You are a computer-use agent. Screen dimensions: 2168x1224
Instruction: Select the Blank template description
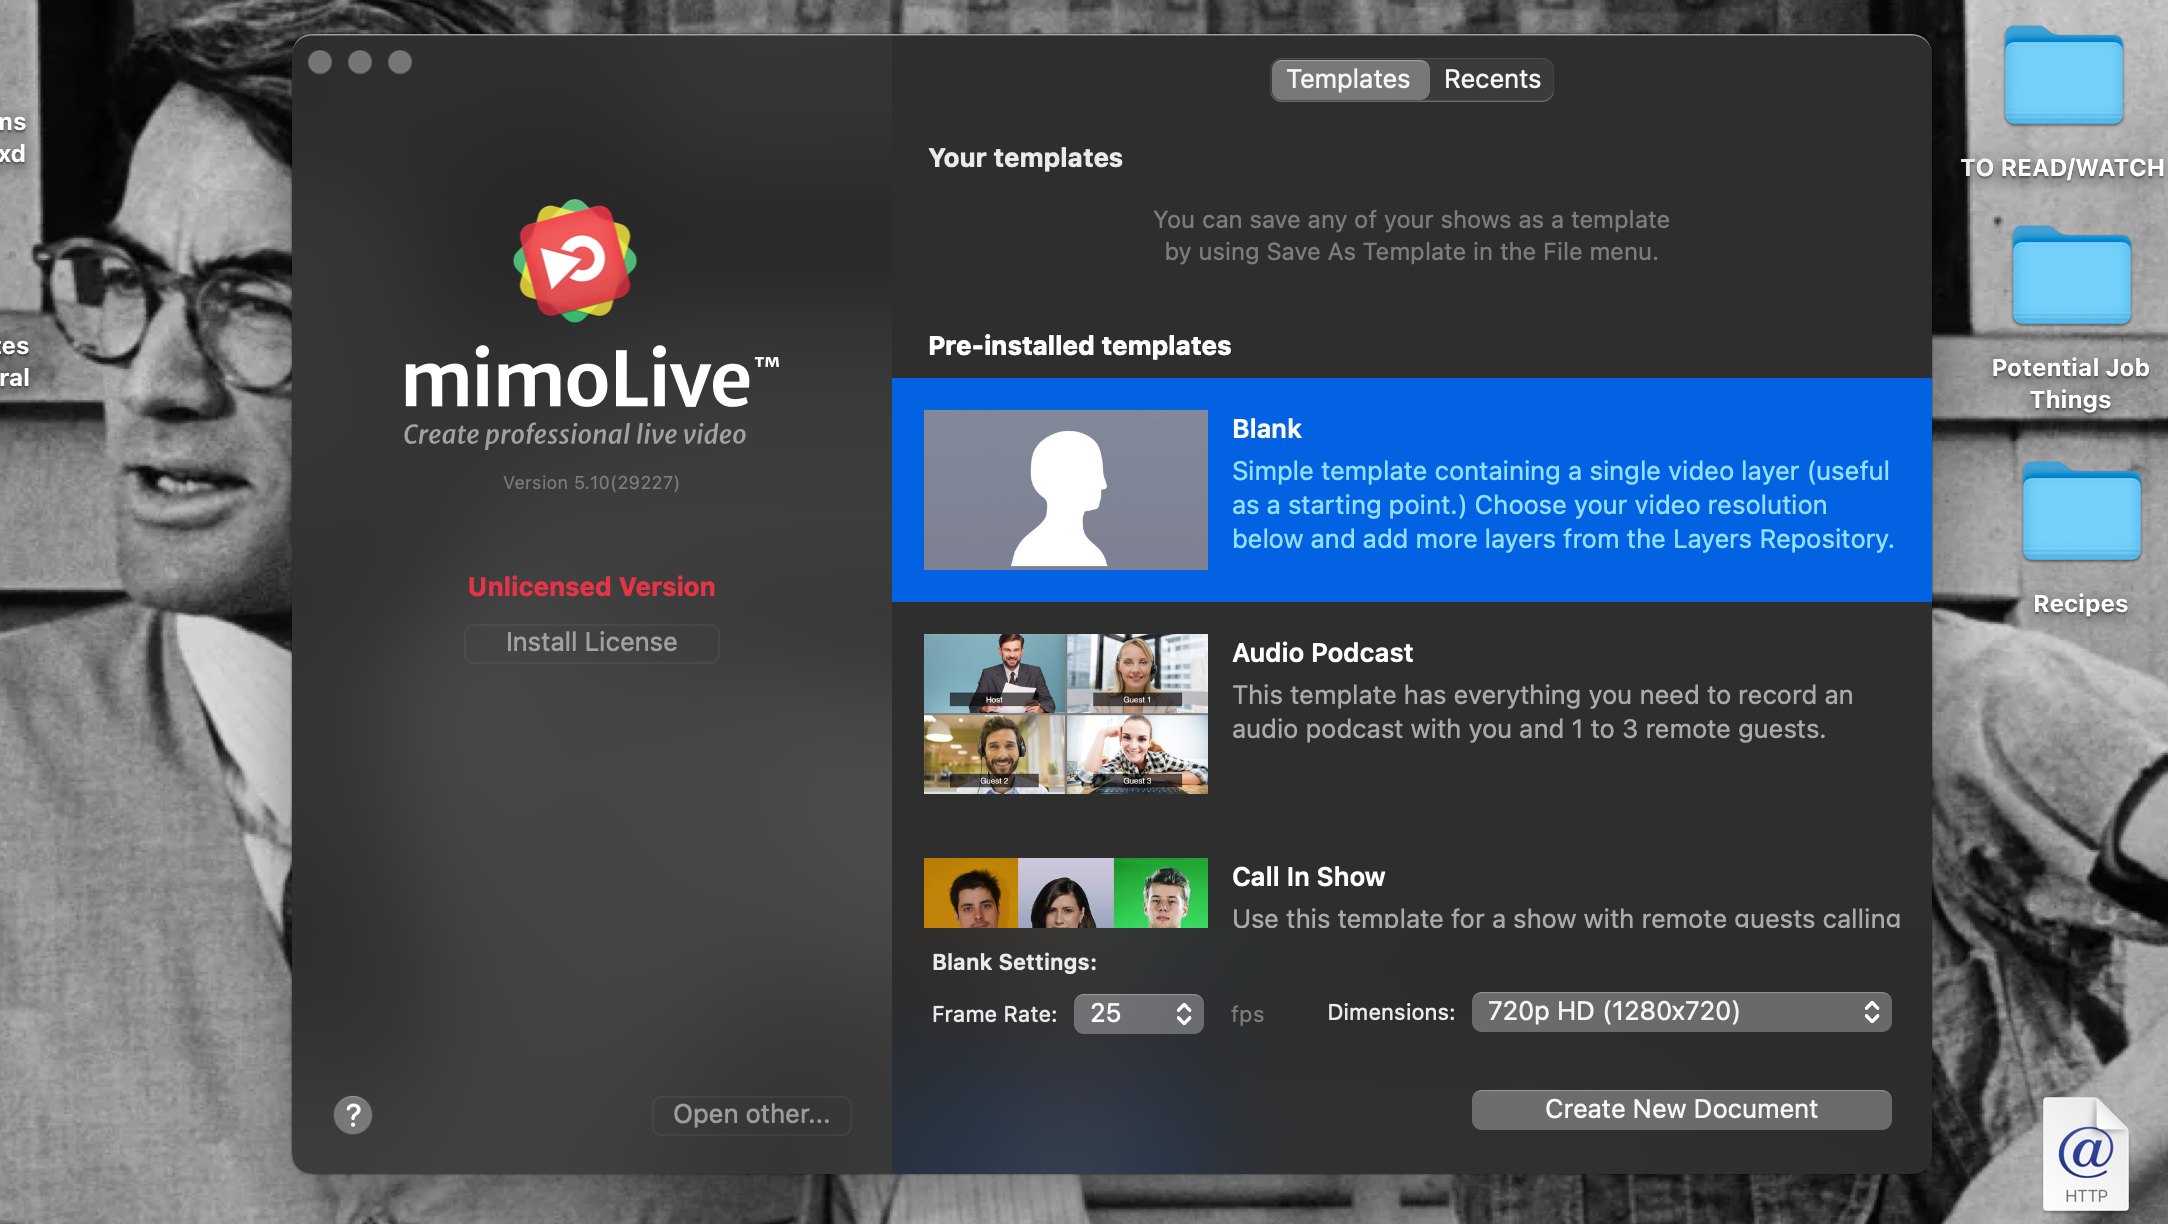tap(1562, 505)
